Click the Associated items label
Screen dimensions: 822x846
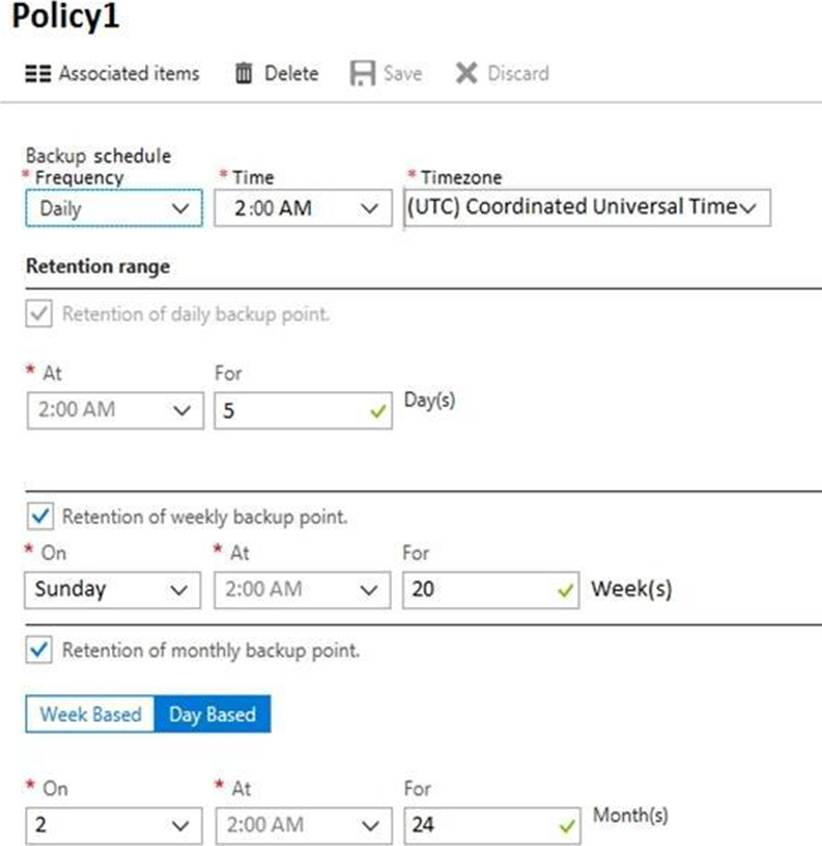click(129, 74)
